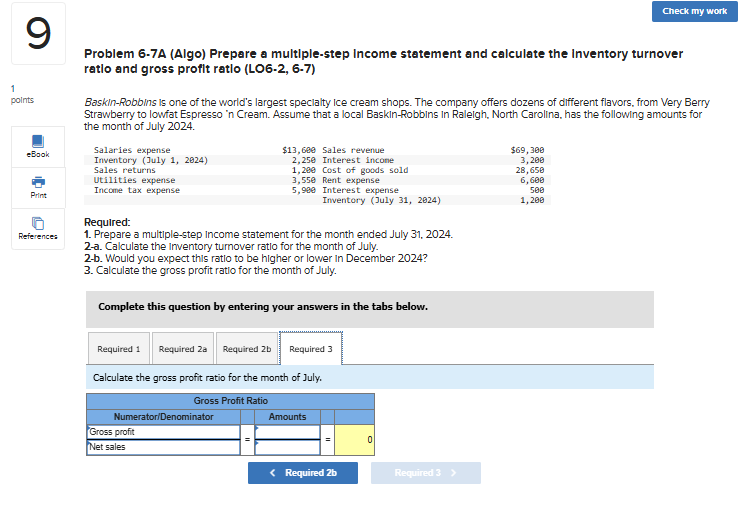Click the Net sales amount input field
The width and height of the screenshot is (756, 517).
[287, 447]
